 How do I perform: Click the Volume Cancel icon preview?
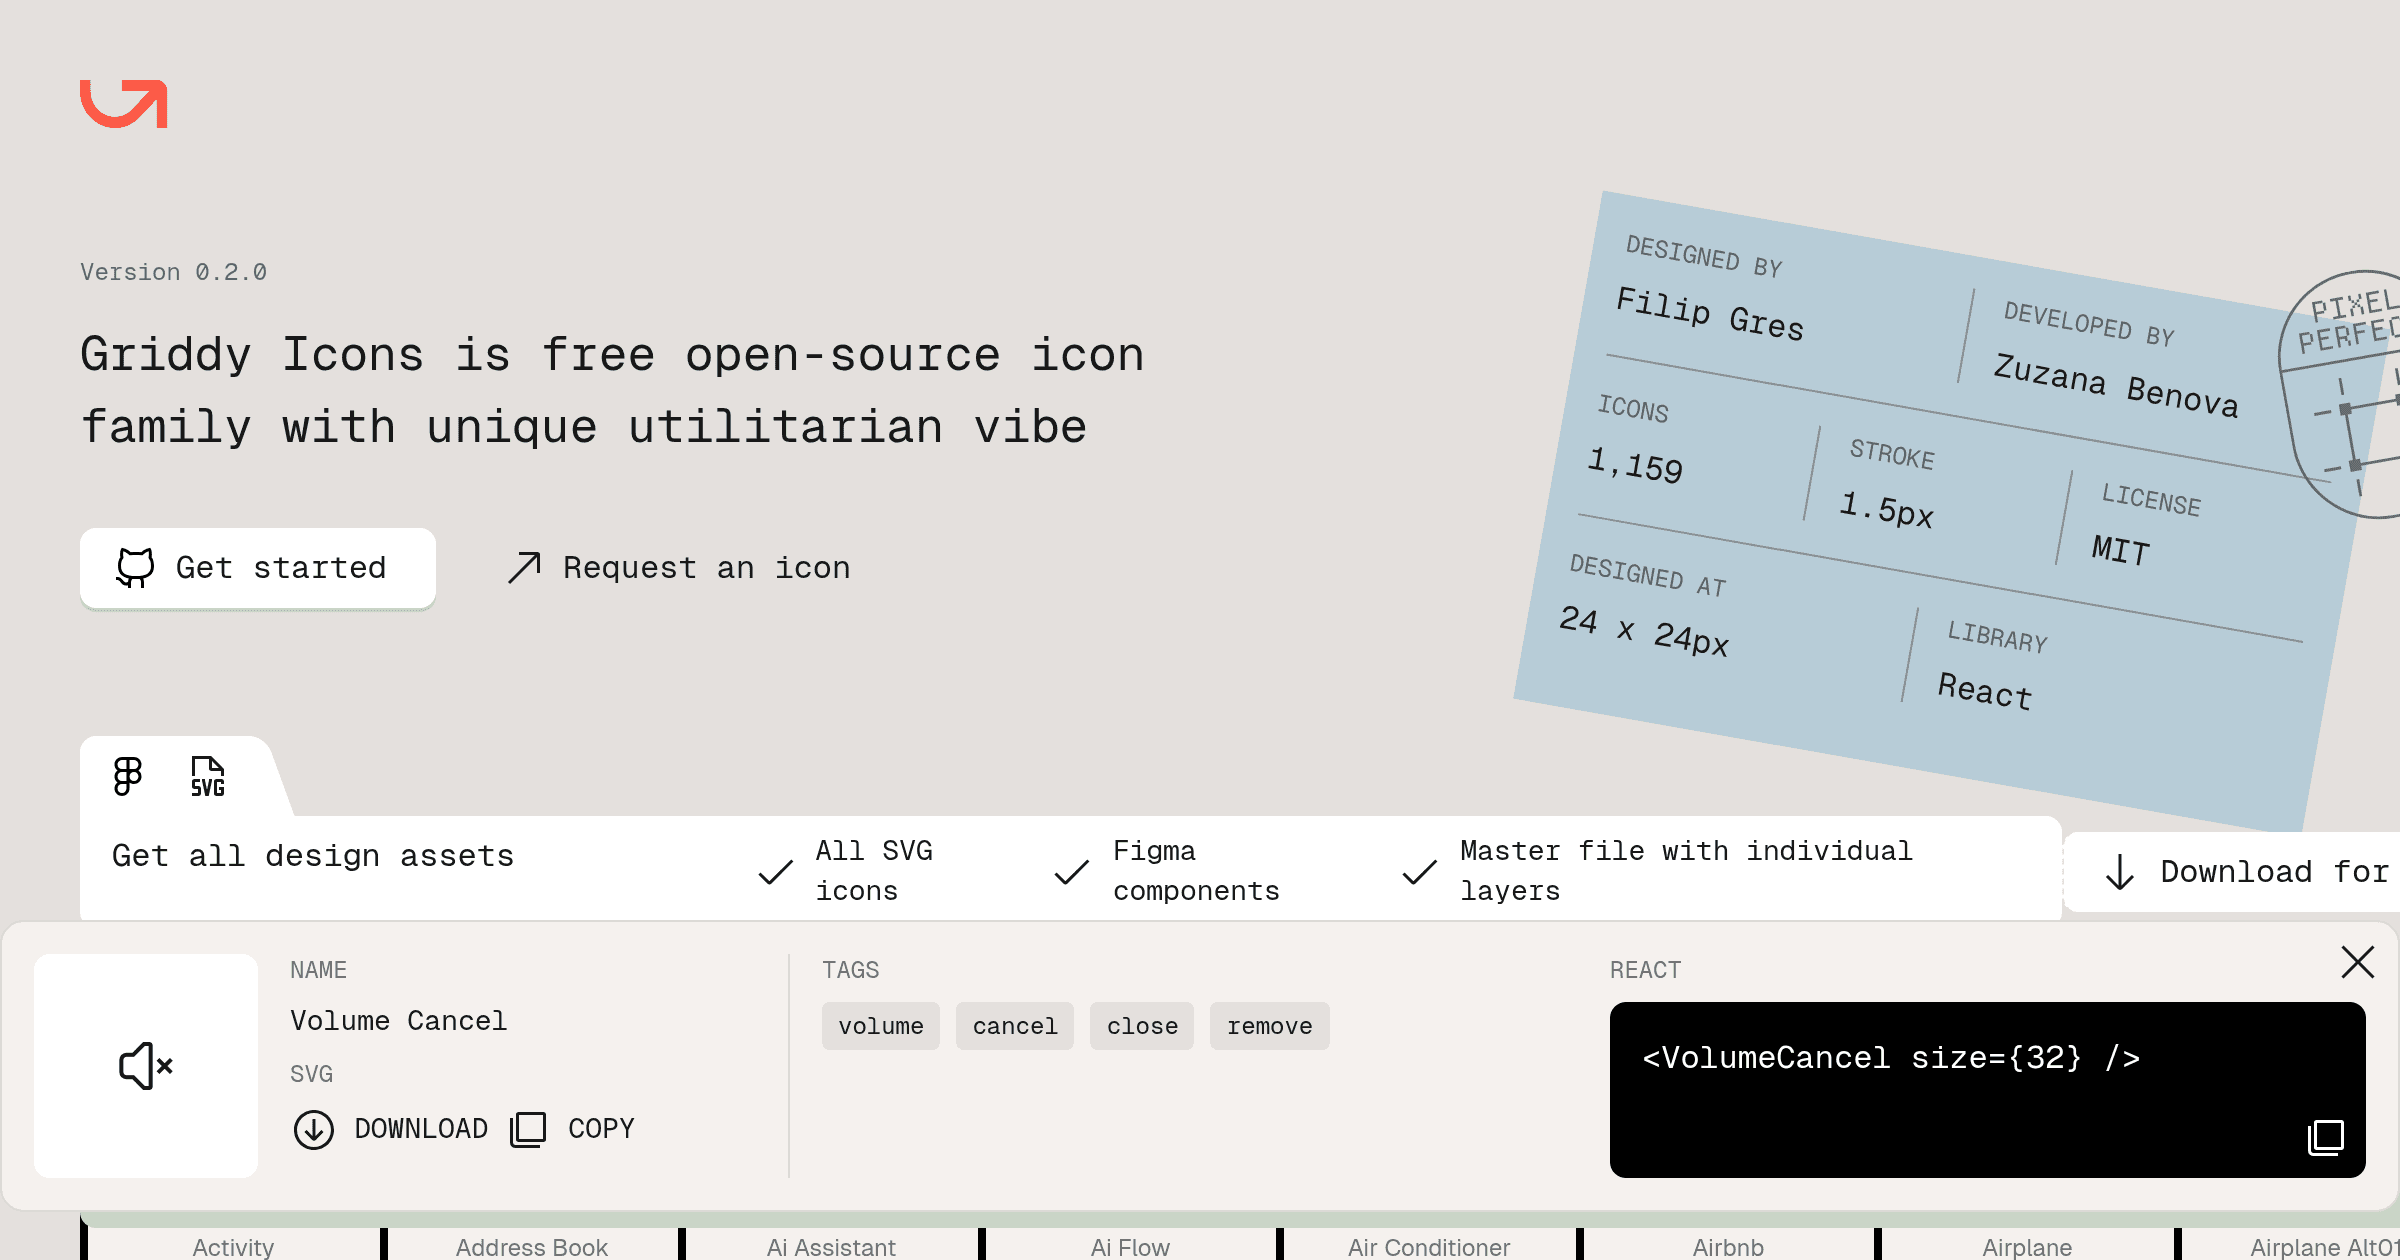coord(146,1066)
